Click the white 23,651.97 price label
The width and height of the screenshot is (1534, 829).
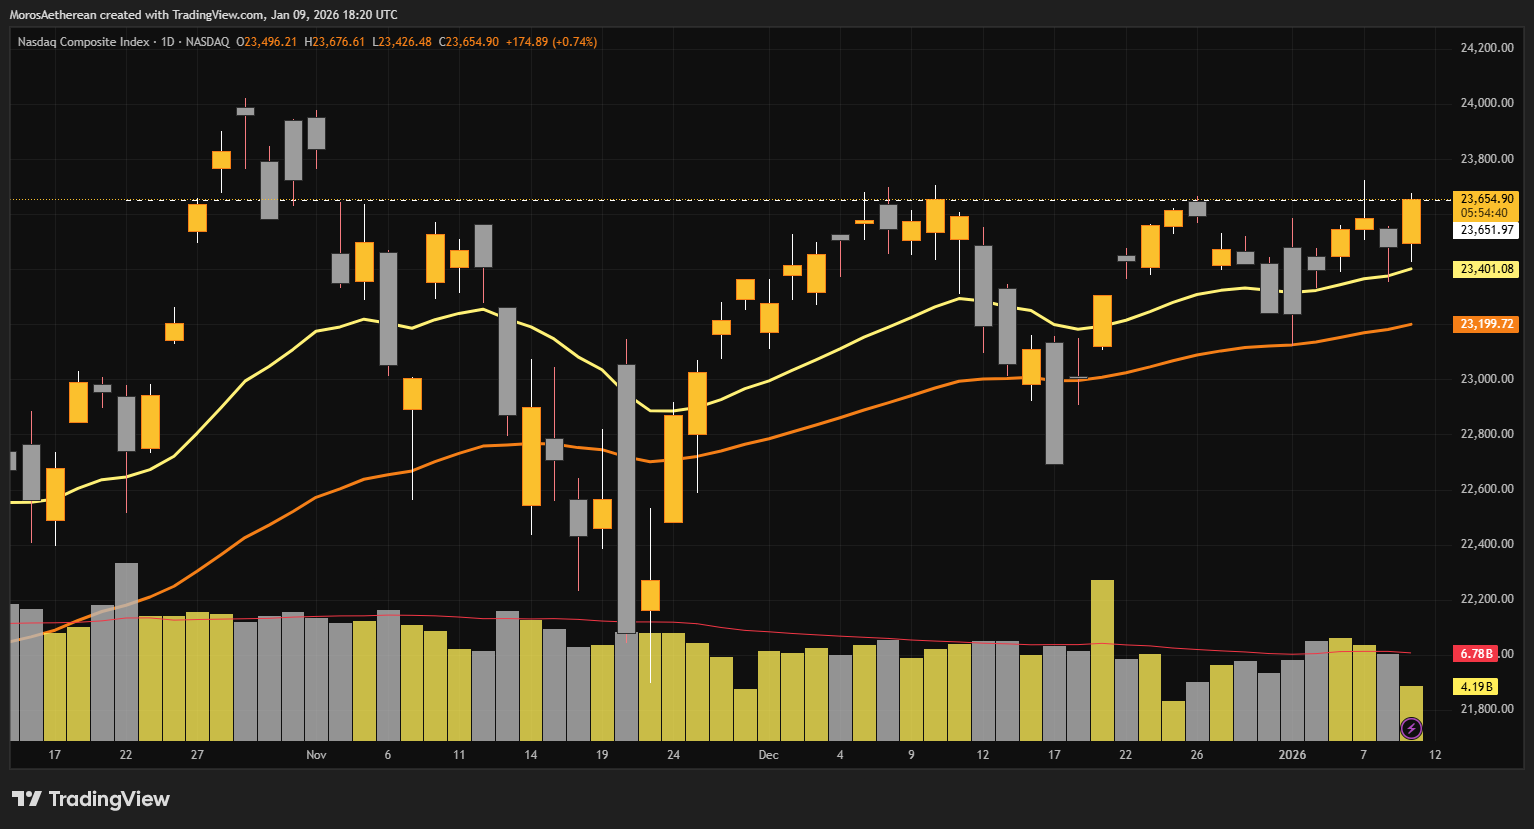[1486, 230]
